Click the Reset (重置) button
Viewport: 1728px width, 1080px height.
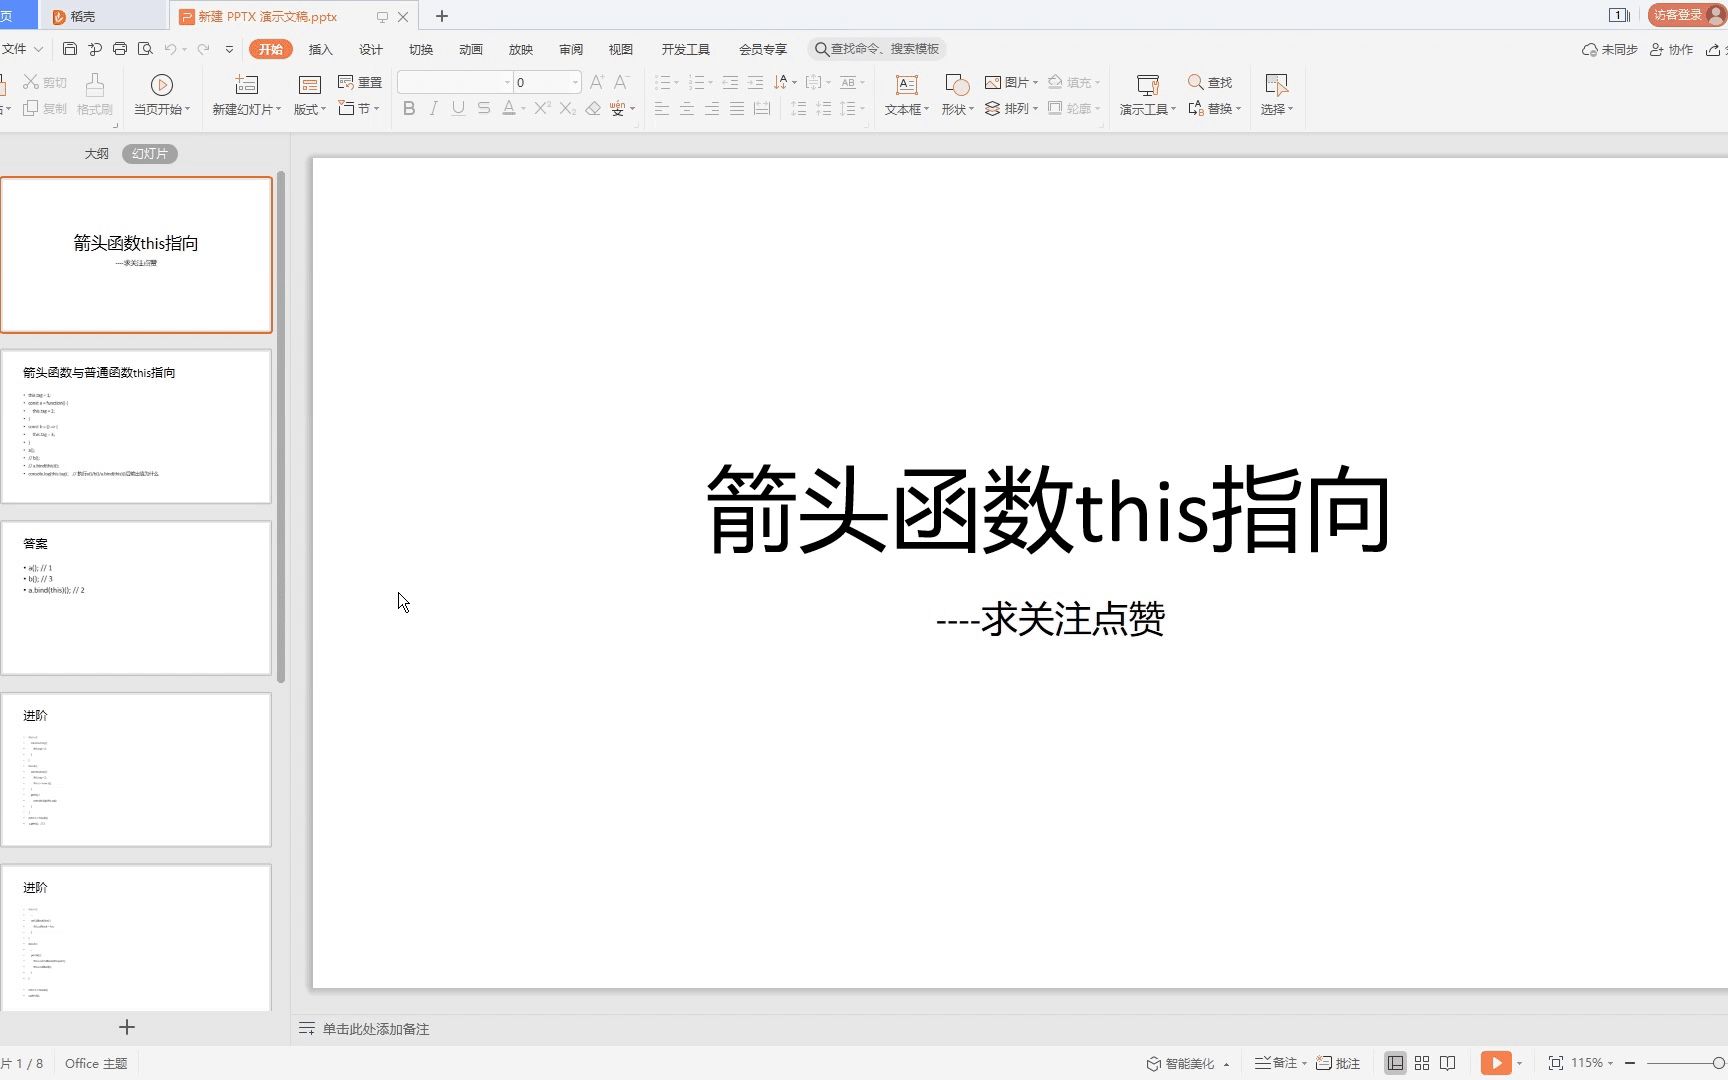tap(360, 82)
